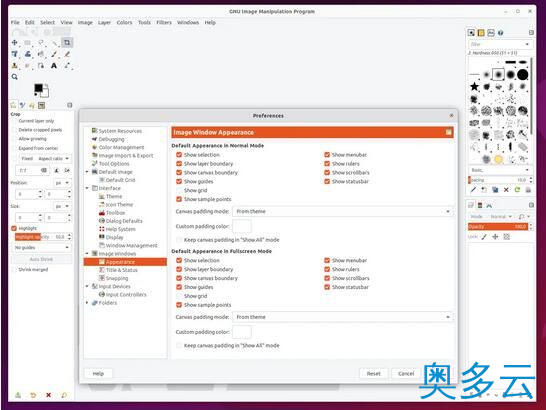Click the lock alpha channel icon

click(x=507, y=237)
